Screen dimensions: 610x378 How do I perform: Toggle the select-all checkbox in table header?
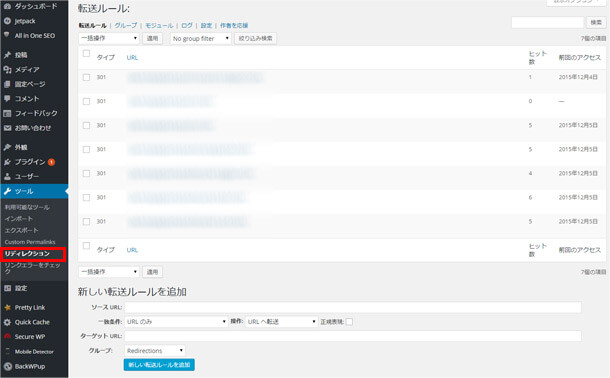(x=86, y=53)
